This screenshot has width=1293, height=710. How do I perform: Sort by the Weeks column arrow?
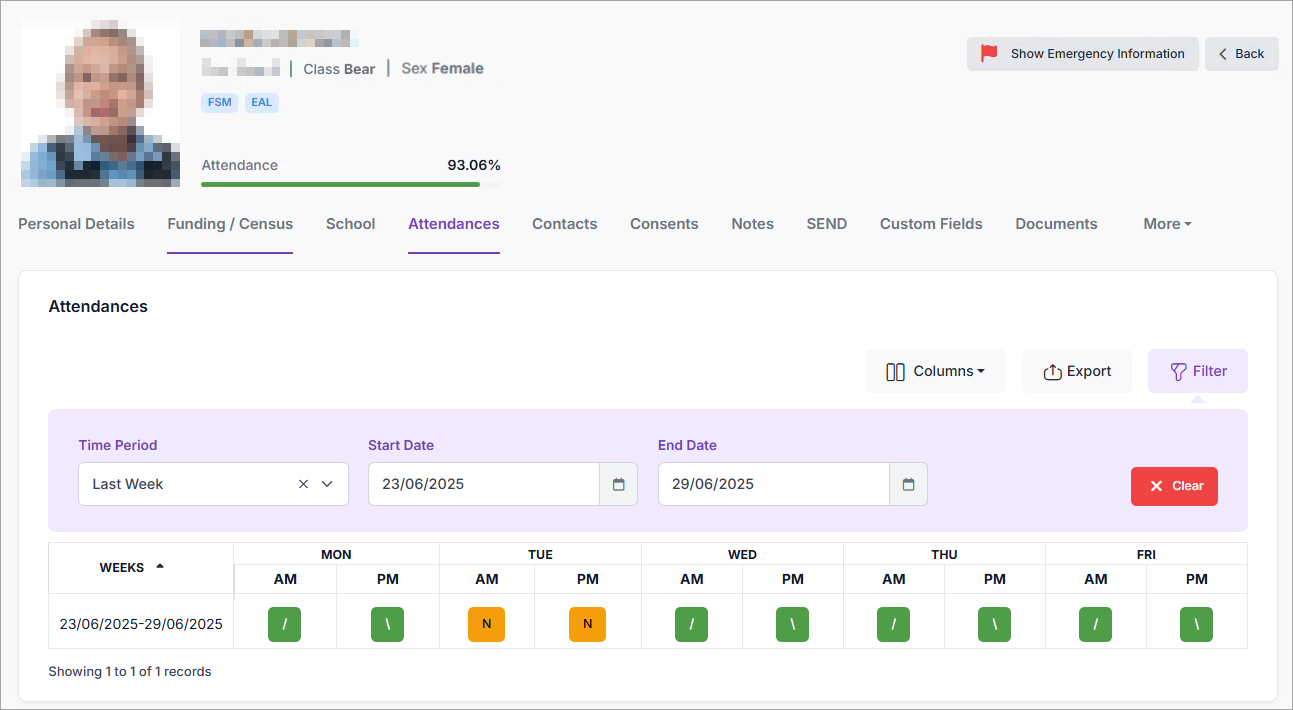pyautogui.click(x=159, y=567)
